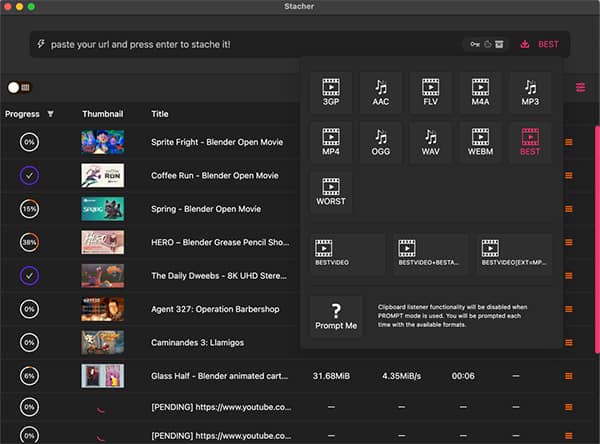Toggle the table view switch
The height and width of the screenshot is (444, 600).
18,88
